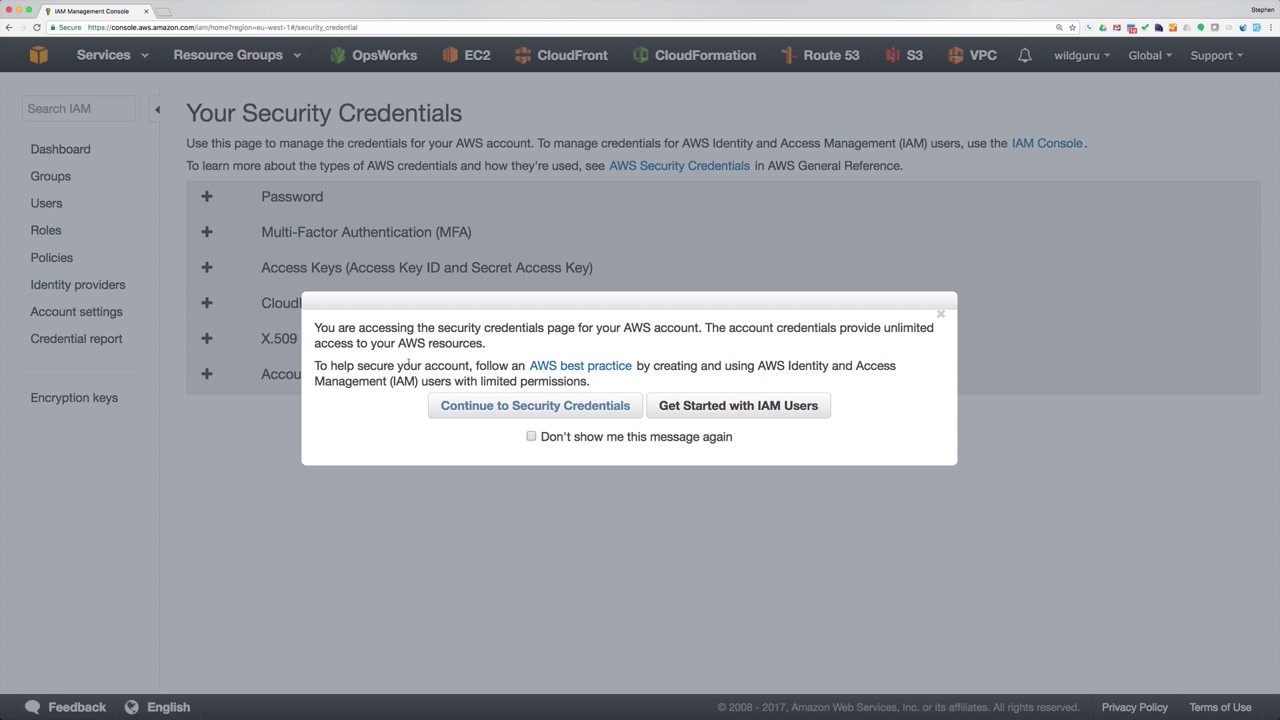Open the Support dropdown menu

tap(1217, 55)
